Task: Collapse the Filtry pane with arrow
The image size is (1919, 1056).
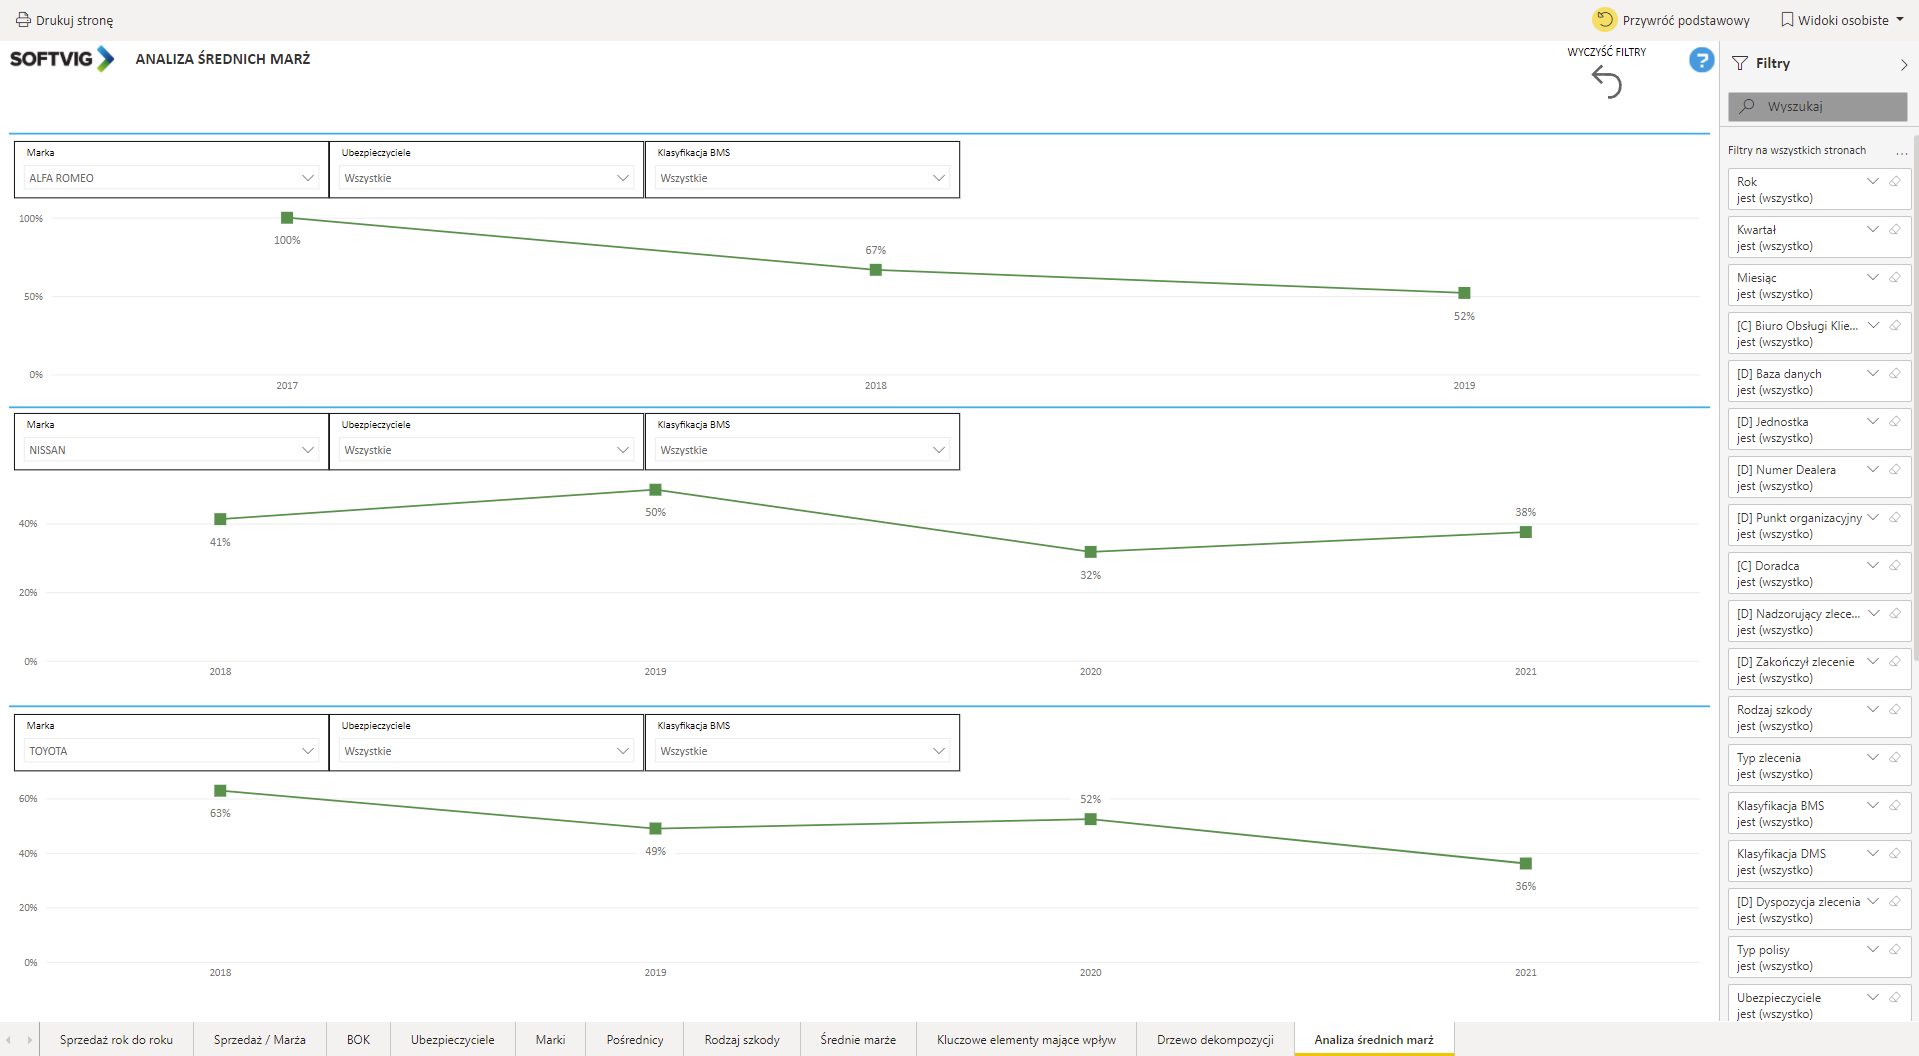Action: pos(1903,65)
